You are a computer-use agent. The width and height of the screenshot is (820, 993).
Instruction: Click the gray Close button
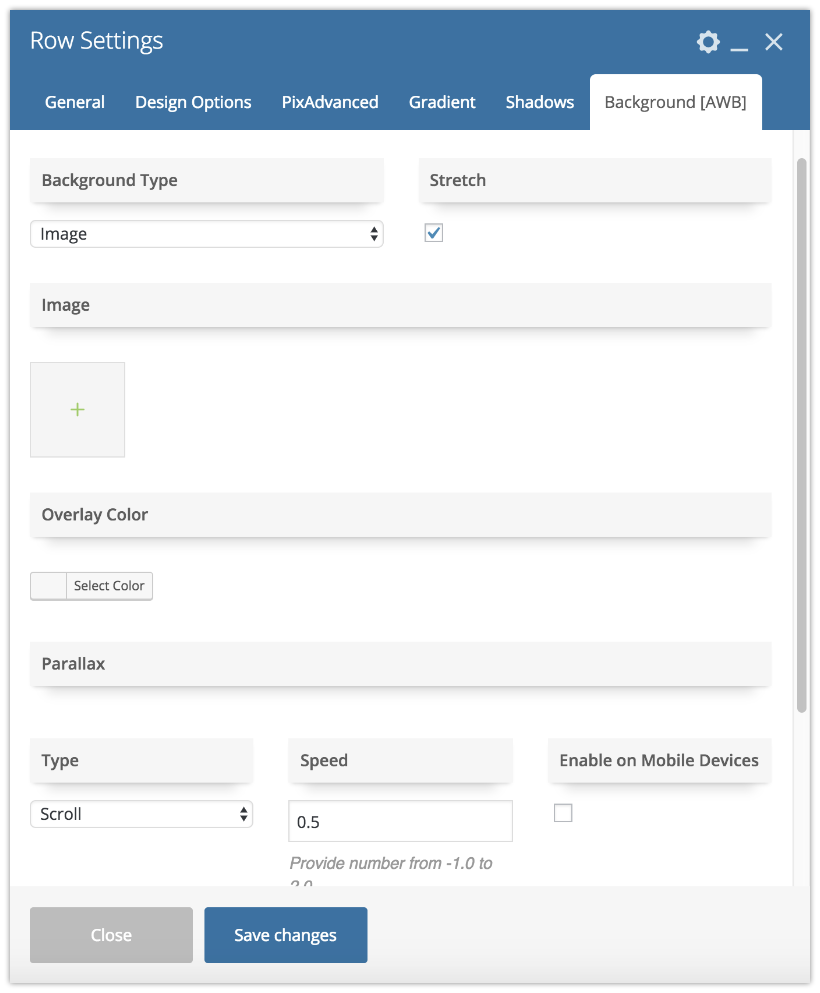[111, 935]
